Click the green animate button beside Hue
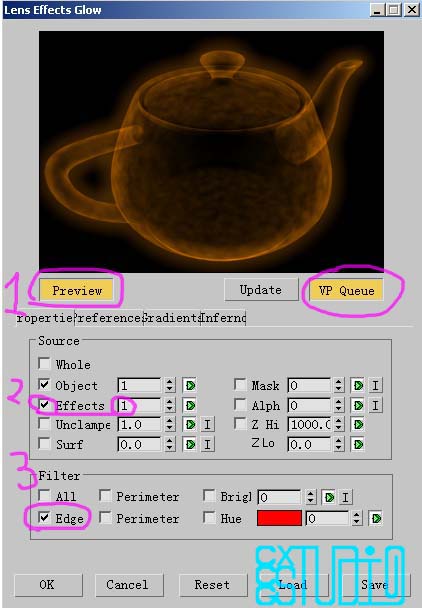 click(x=375, y=519)
